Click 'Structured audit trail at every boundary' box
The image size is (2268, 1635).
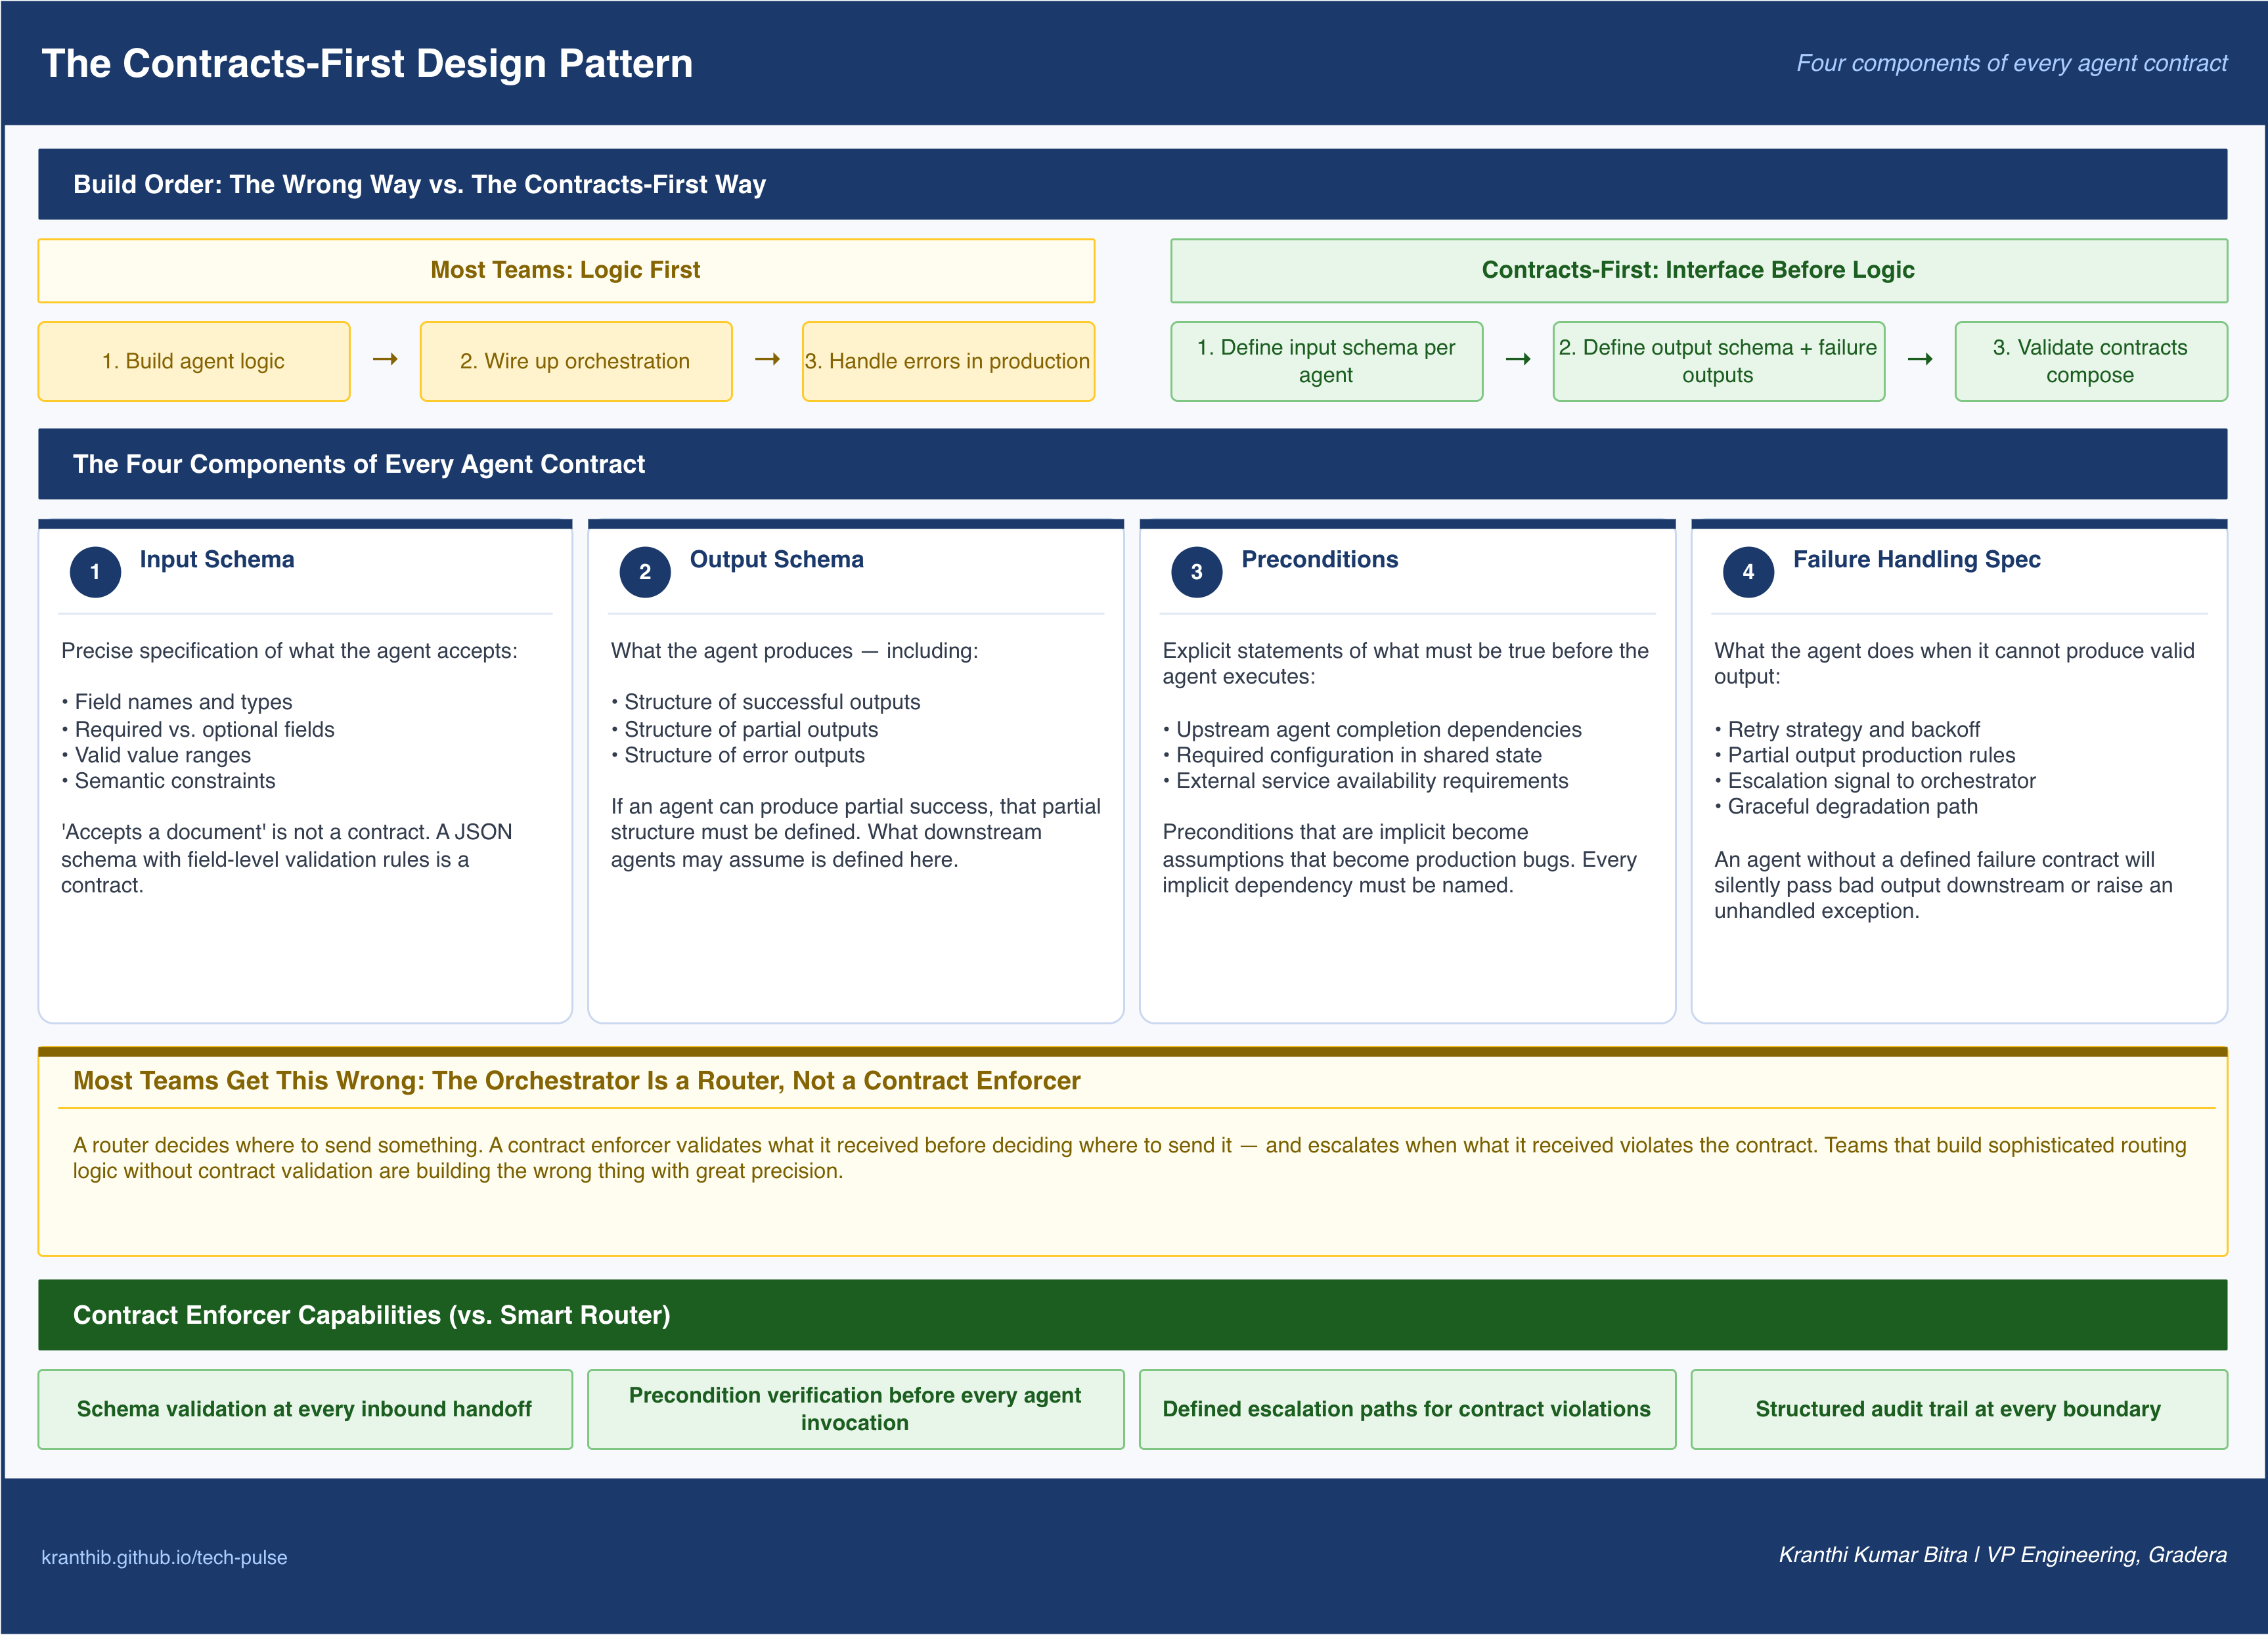1959,1409
